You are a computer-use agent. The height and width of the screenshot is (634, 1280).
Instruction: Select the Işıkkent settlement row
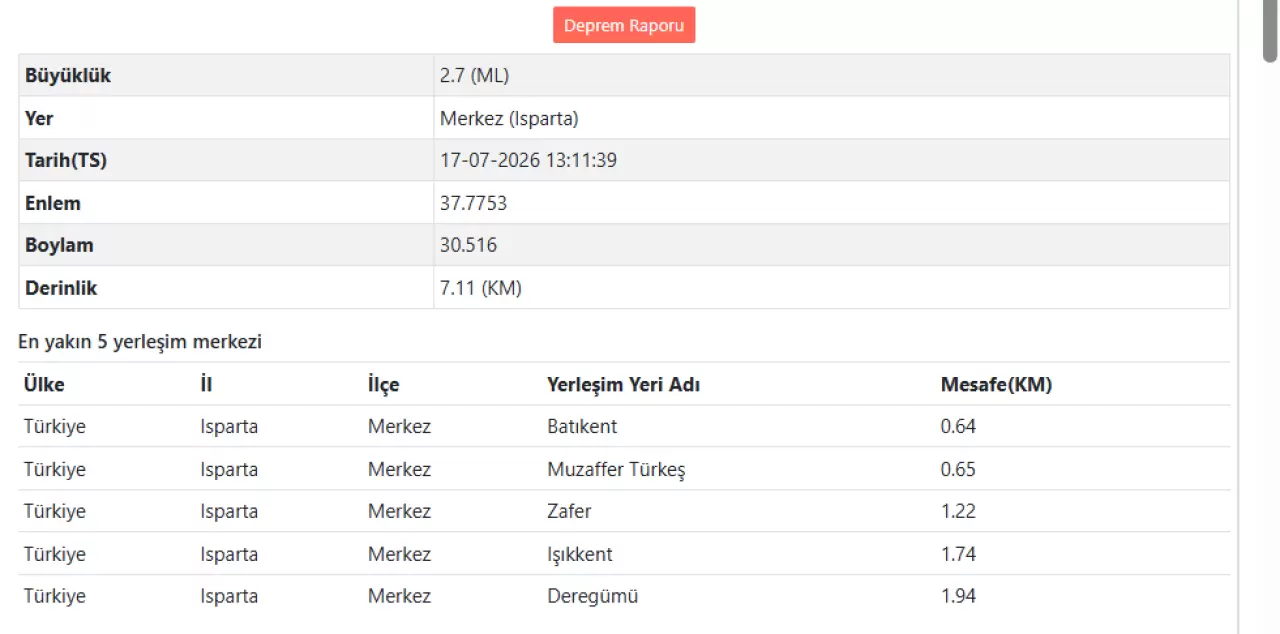pos(624,553)
